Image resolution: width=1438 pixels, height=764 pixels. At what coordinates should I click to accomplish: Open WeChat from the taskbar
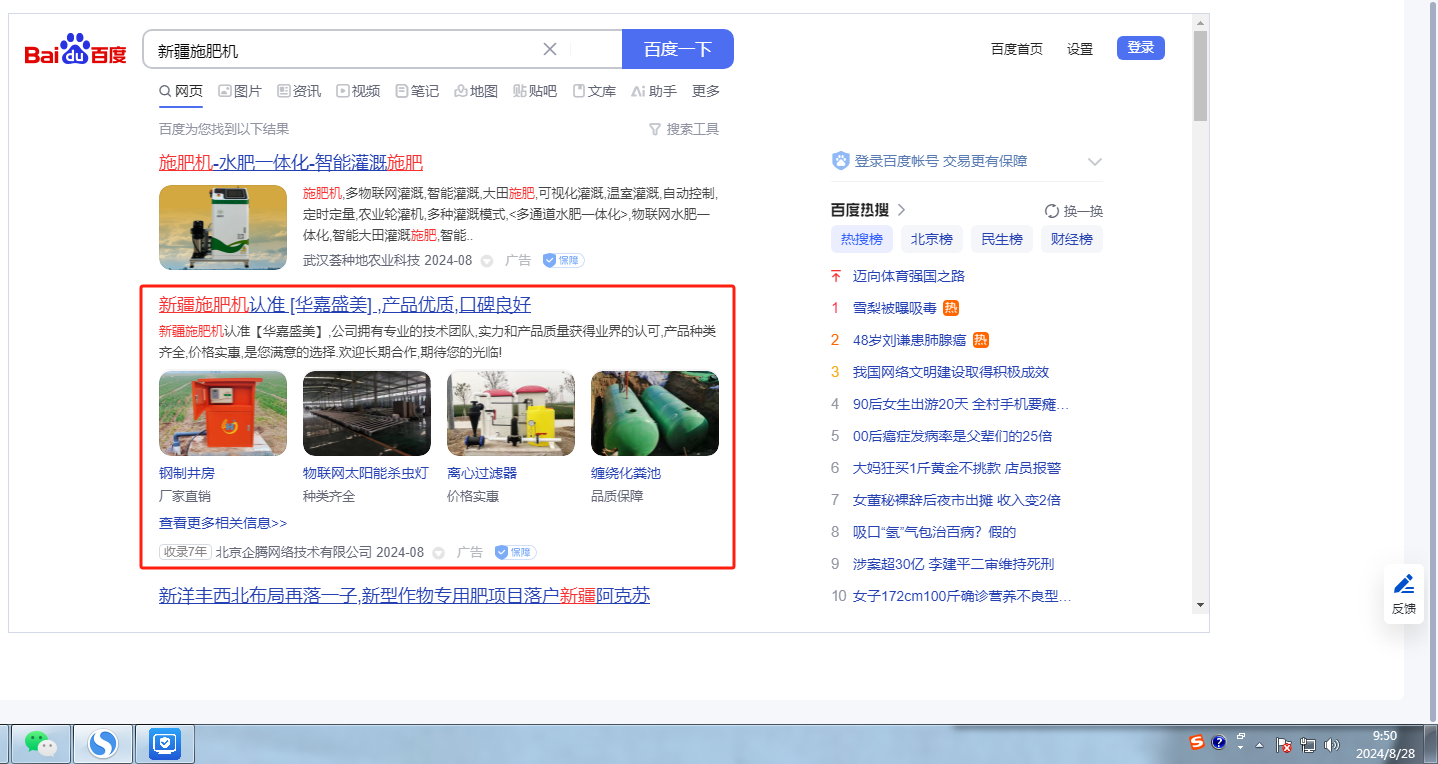40,743
